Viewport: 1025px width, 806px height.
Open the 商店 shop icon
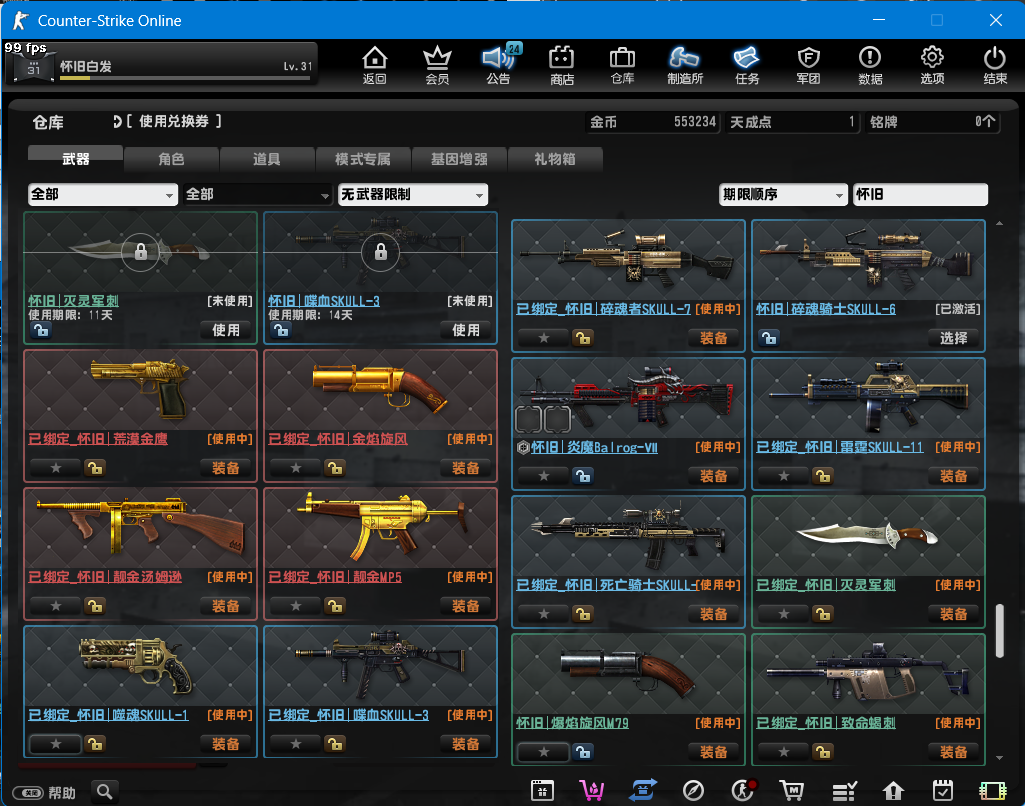562,65
